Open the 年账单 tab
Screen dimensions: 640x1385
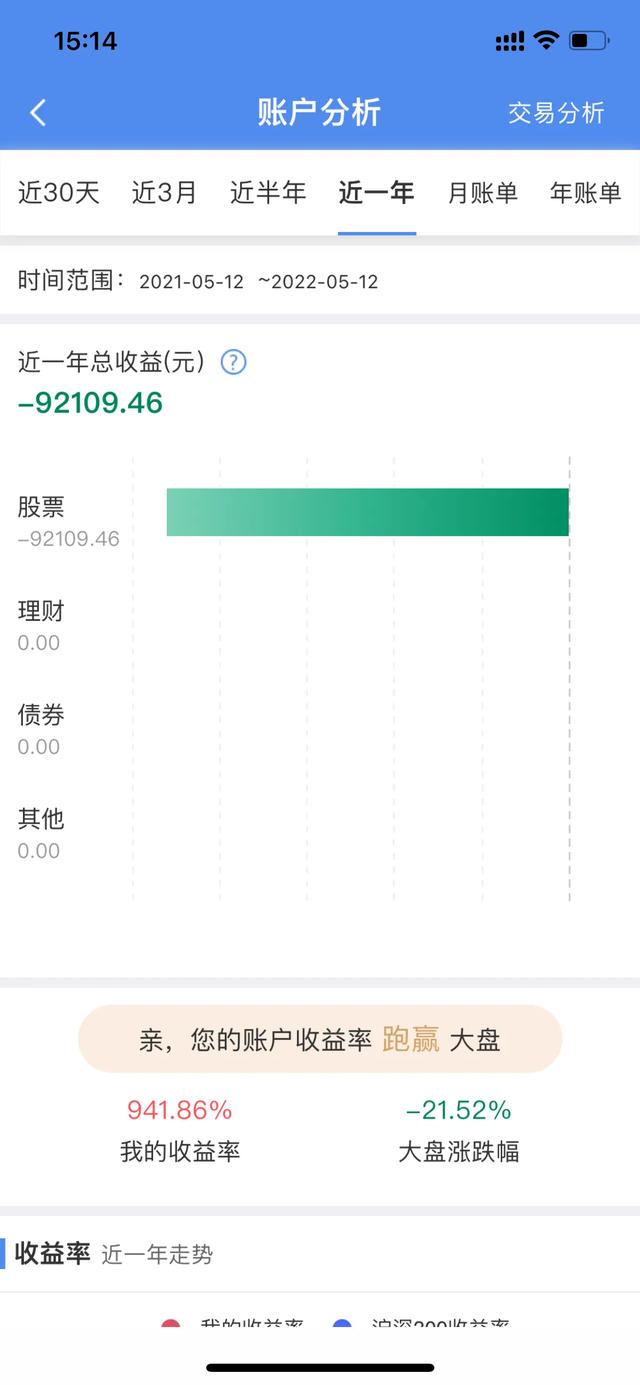[586, 193]
